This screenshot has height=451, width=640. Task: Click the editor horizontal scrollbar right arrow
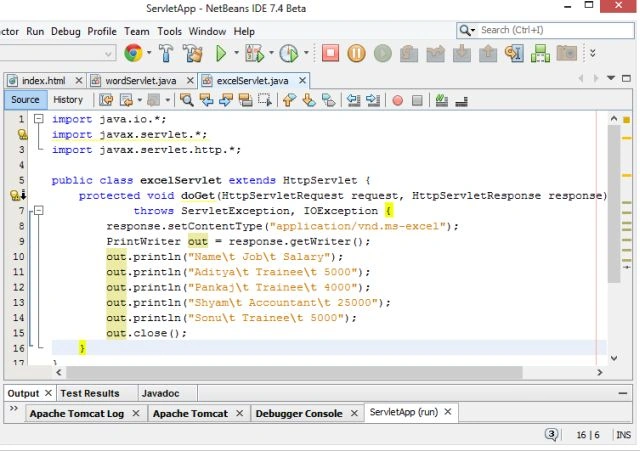(x=600, y=372)
